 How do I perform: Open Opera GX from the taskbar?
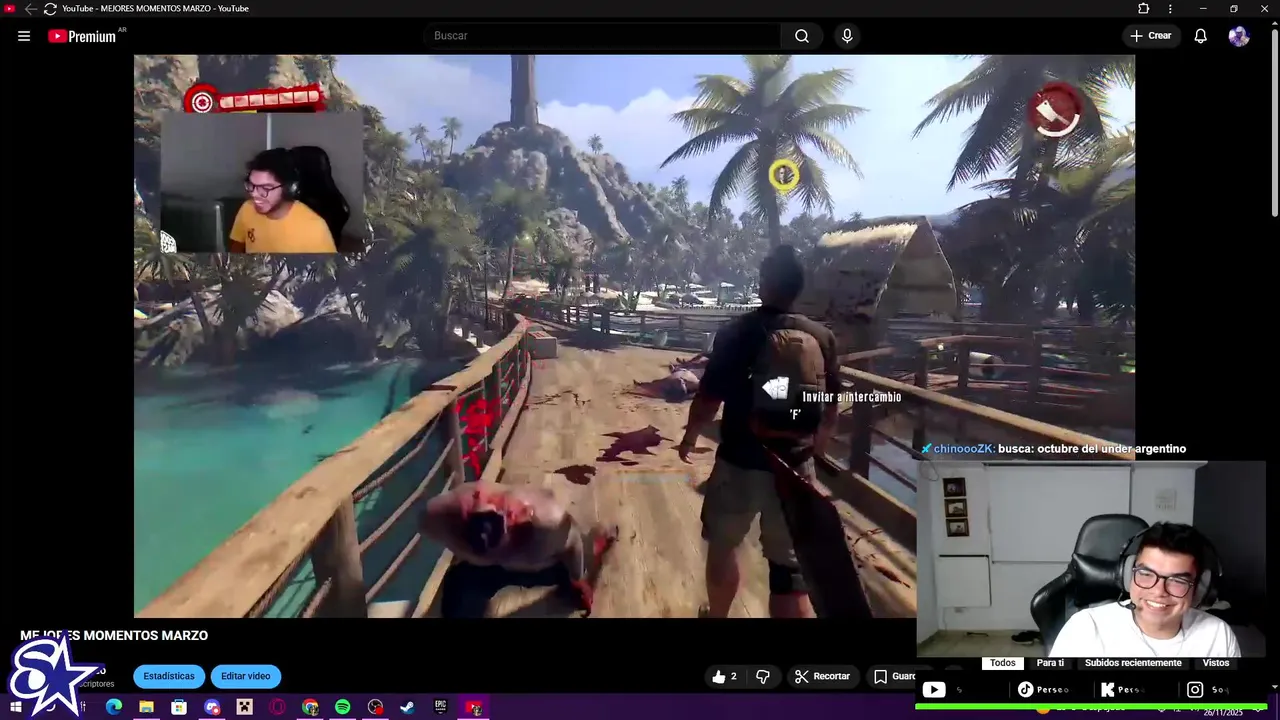[277, 707]
